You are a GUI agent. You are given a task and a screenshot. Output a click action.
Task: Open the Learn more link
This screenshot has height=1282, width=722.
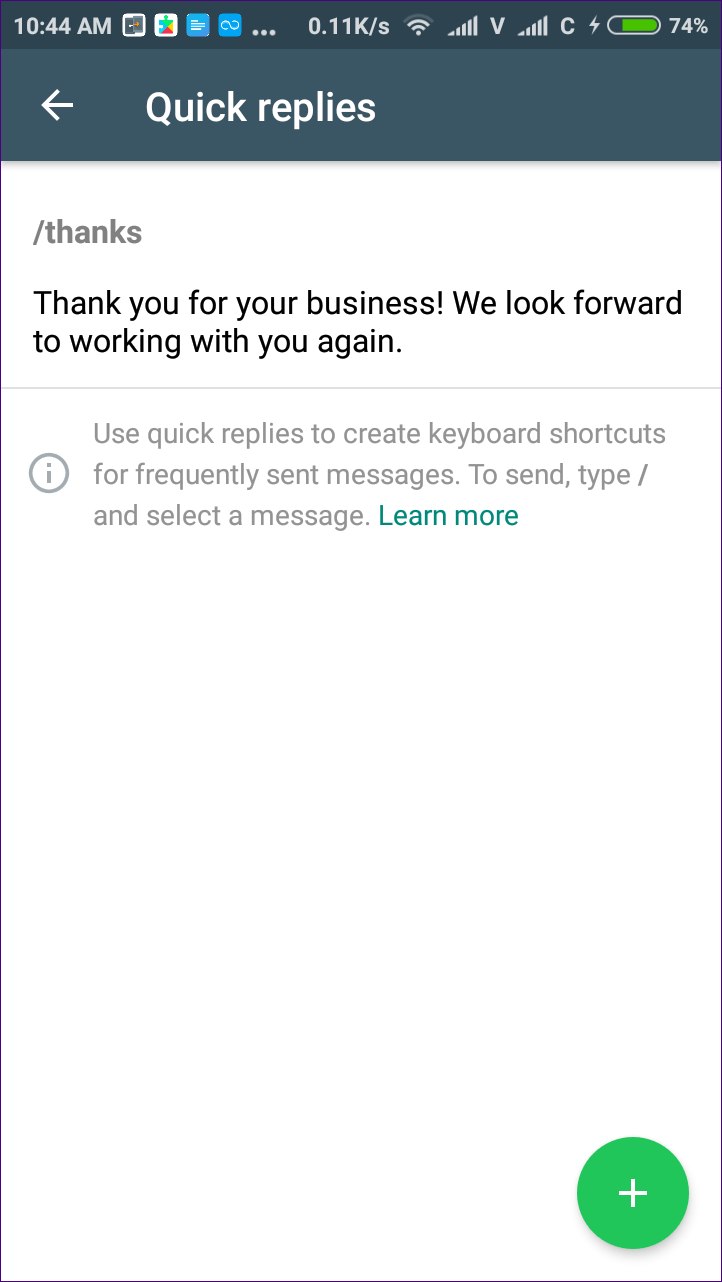(448, 516)
